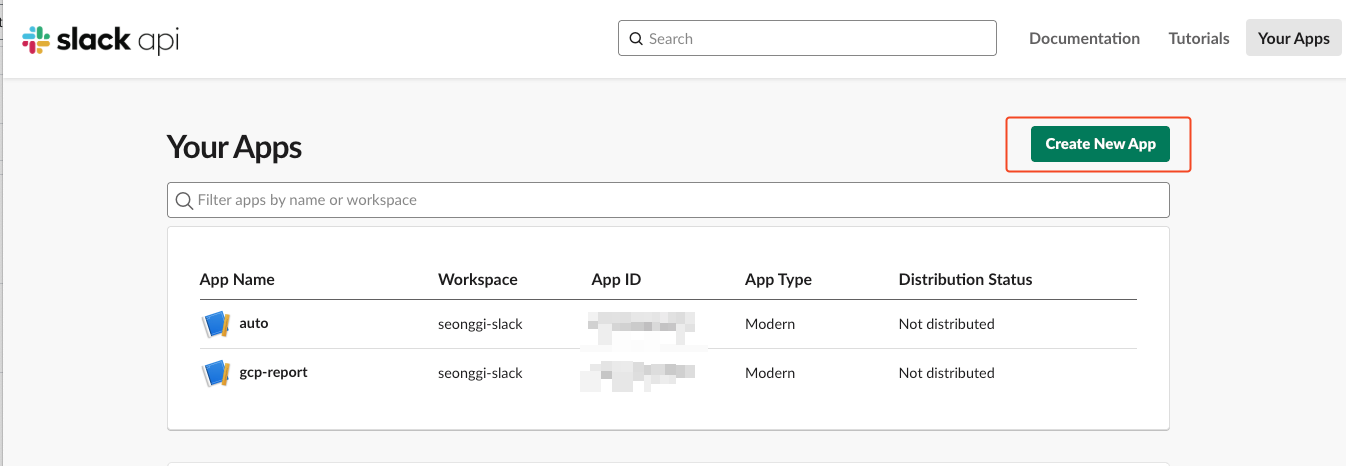Click the Workspace column header
Viewport: 1346px width, 466px height.
point(478,279)
